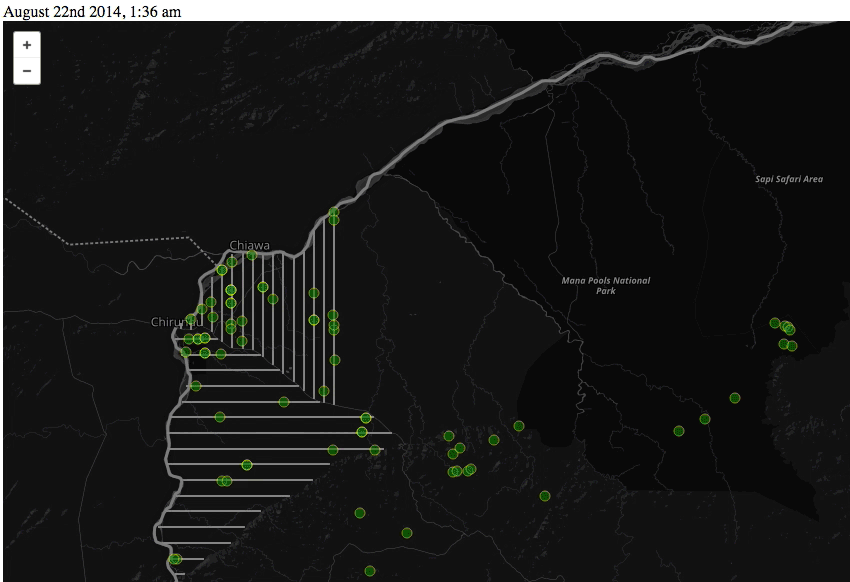Click the highest of three diagonal markers southeast of Mana Pools

(735, 398)
